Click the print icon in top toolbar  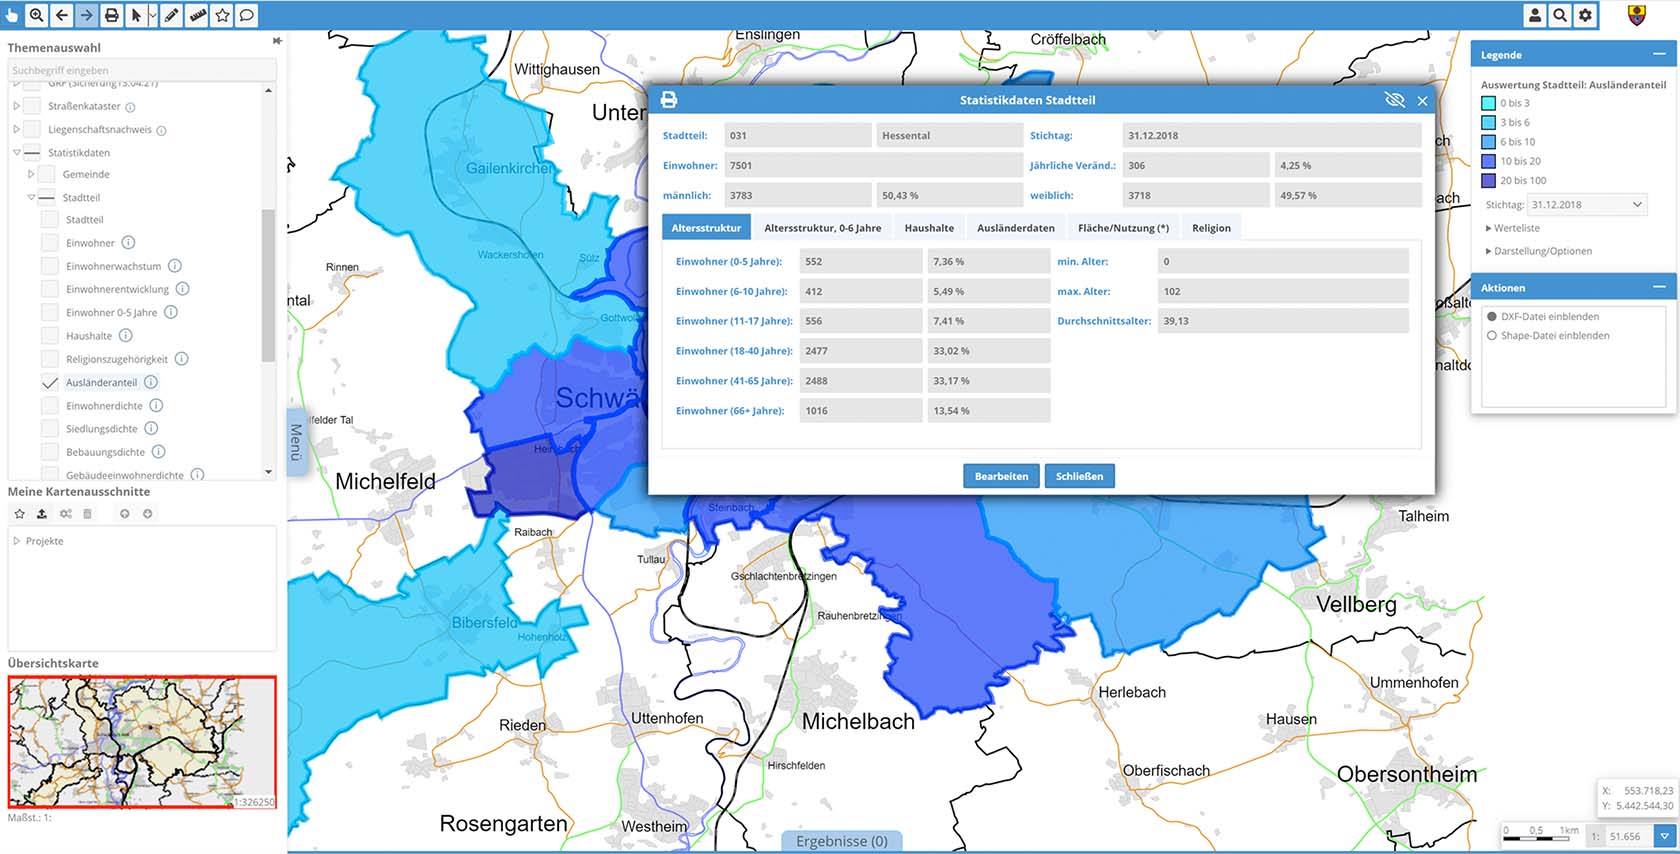click(x=112, y=15)
